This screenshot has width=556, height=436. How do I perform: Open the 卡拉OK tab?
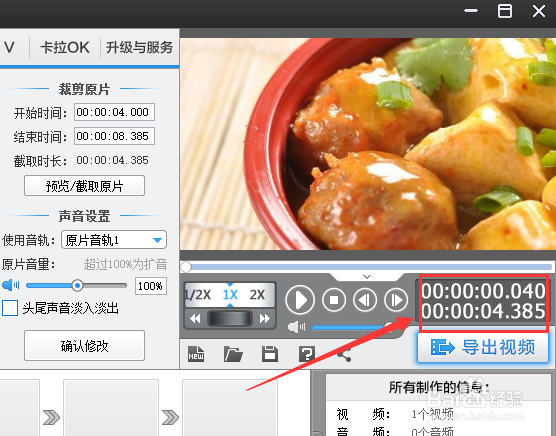tap(65, 47)
